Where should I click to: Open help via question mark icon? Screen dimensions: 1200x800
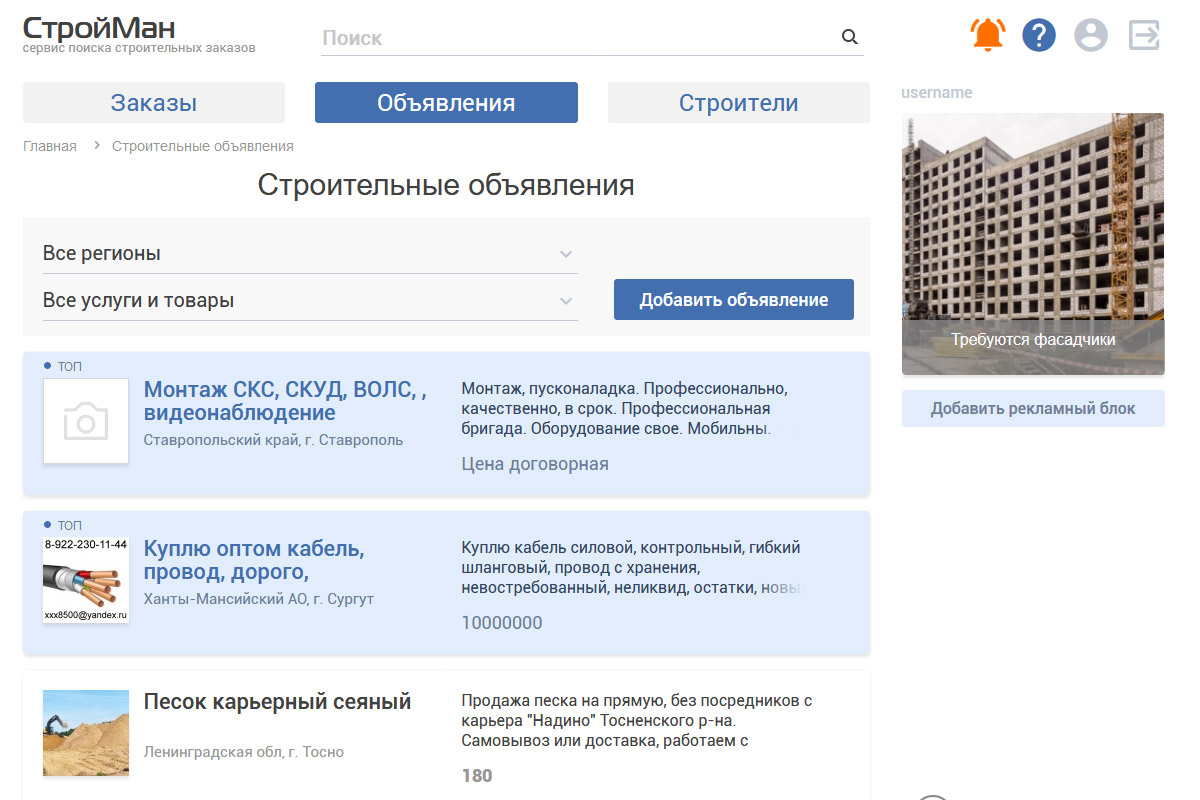(1039, 36)
